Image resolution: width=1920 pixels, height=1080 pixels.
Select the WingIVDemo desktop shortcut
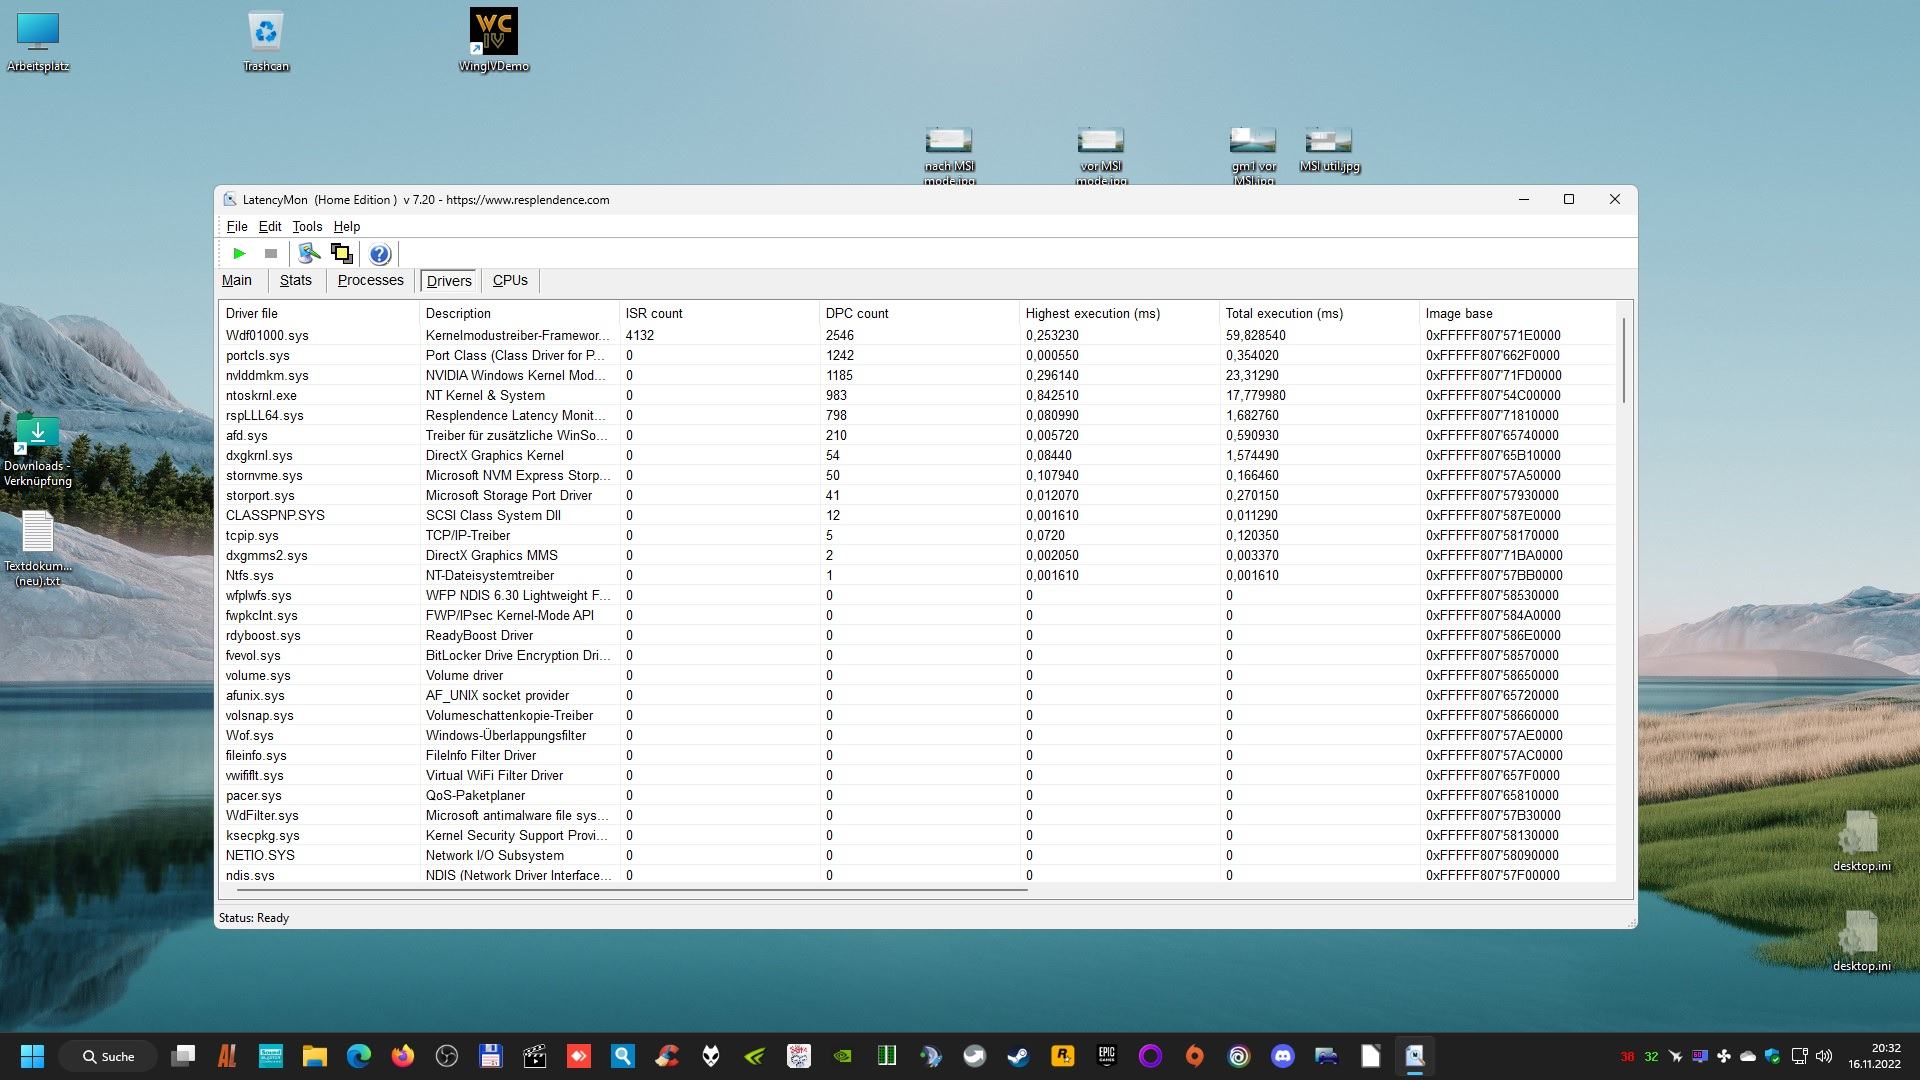pos(494,42)
